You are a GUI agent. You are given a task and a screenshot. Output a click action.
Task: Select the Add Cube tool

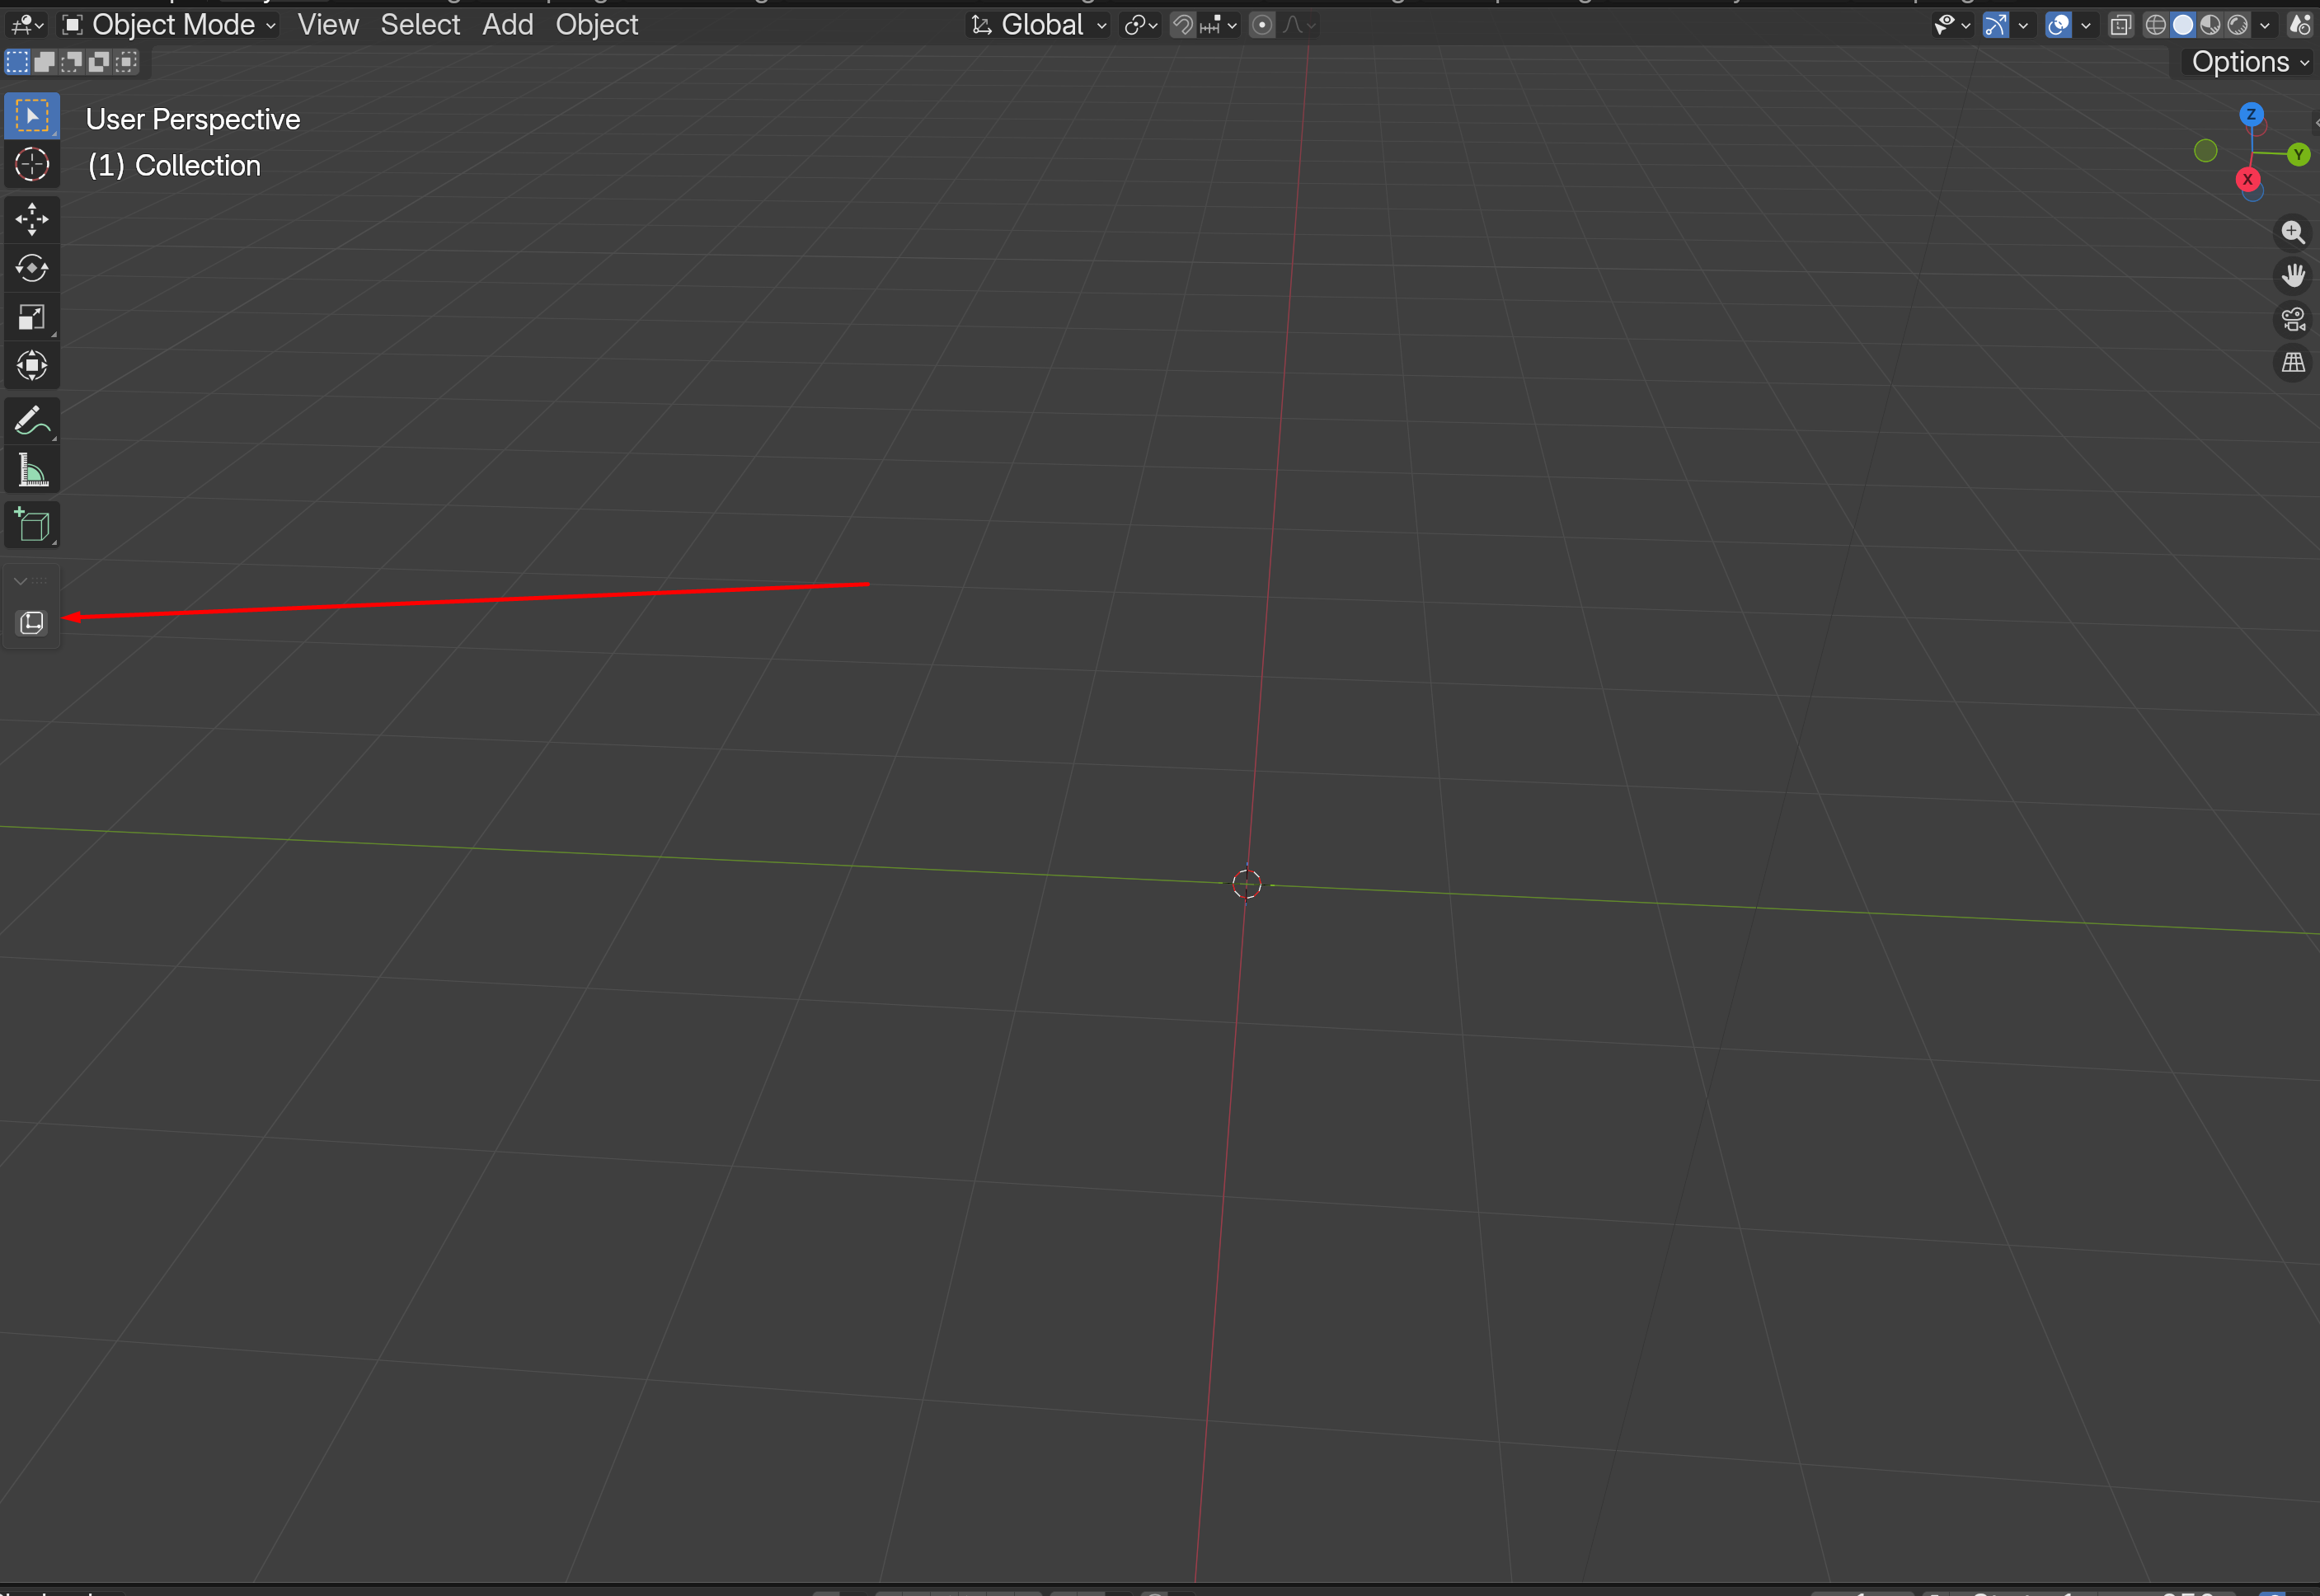(32, 525)
